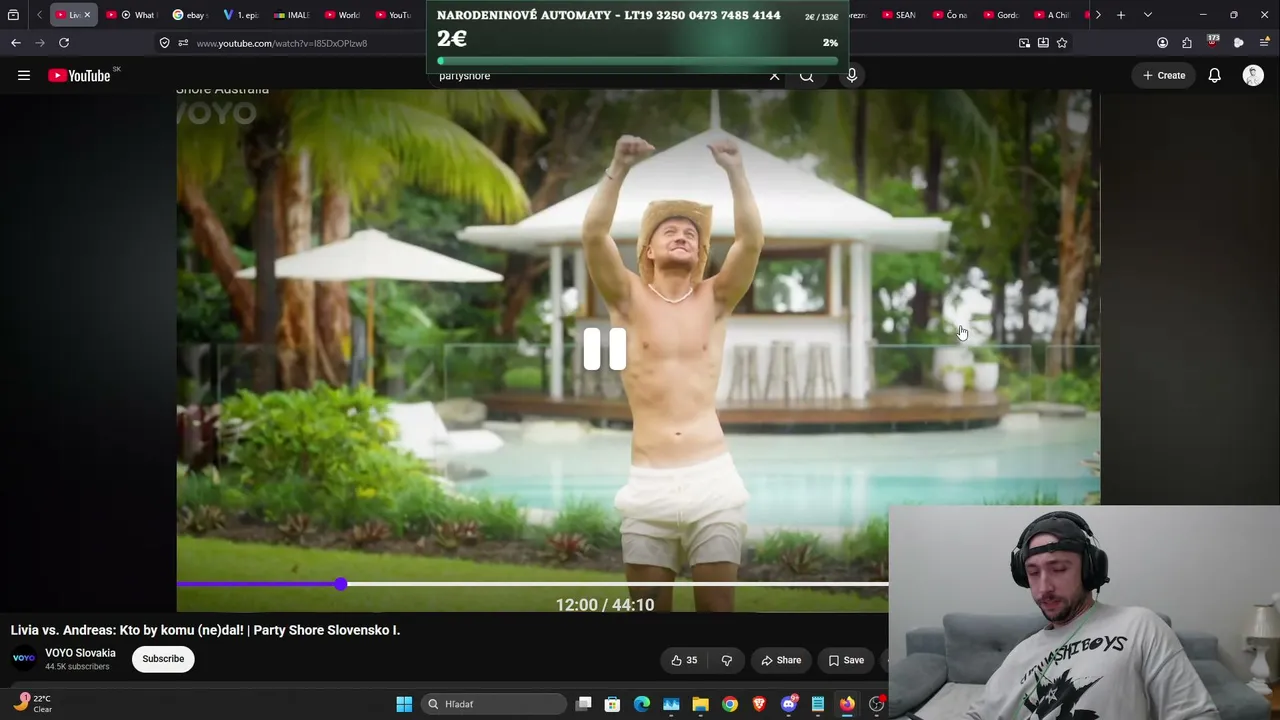
Task: Open the Firefox account icon in toolbar
Action: [x=1162, y=43]
